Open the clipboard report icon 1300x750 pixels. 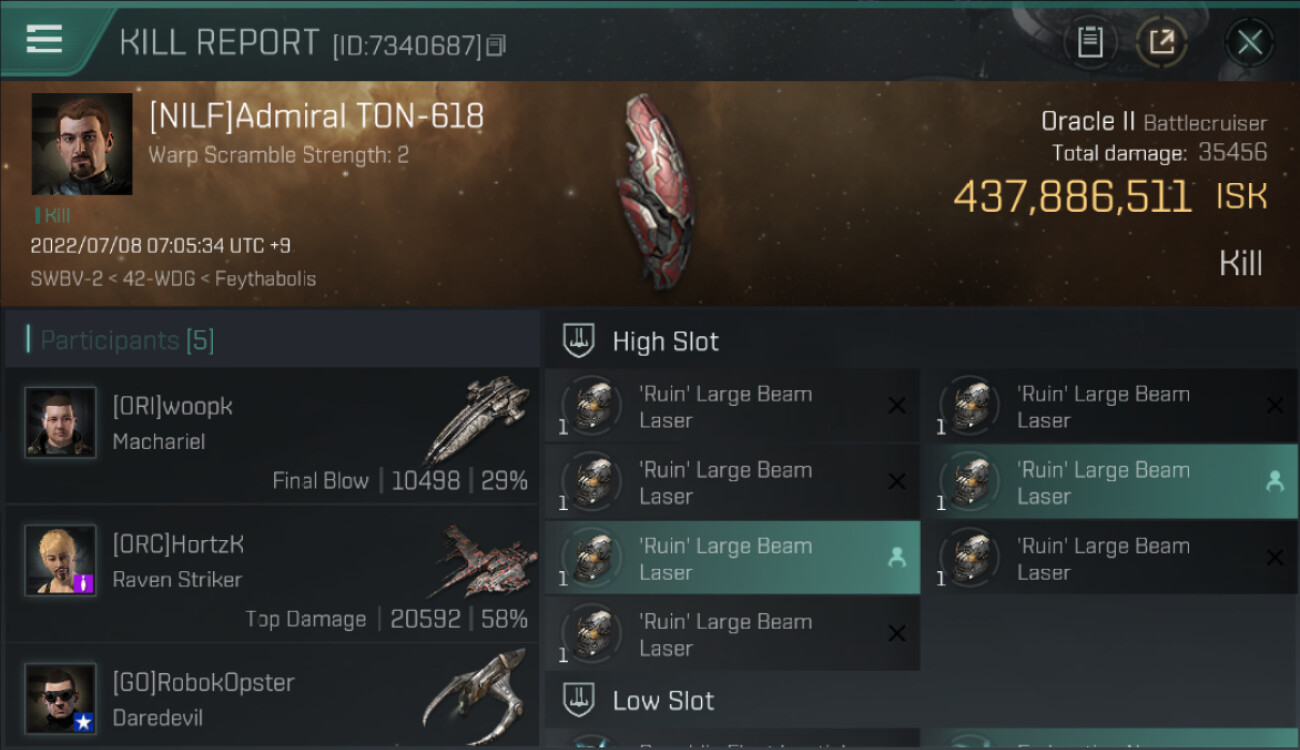tap(1089, 42)
